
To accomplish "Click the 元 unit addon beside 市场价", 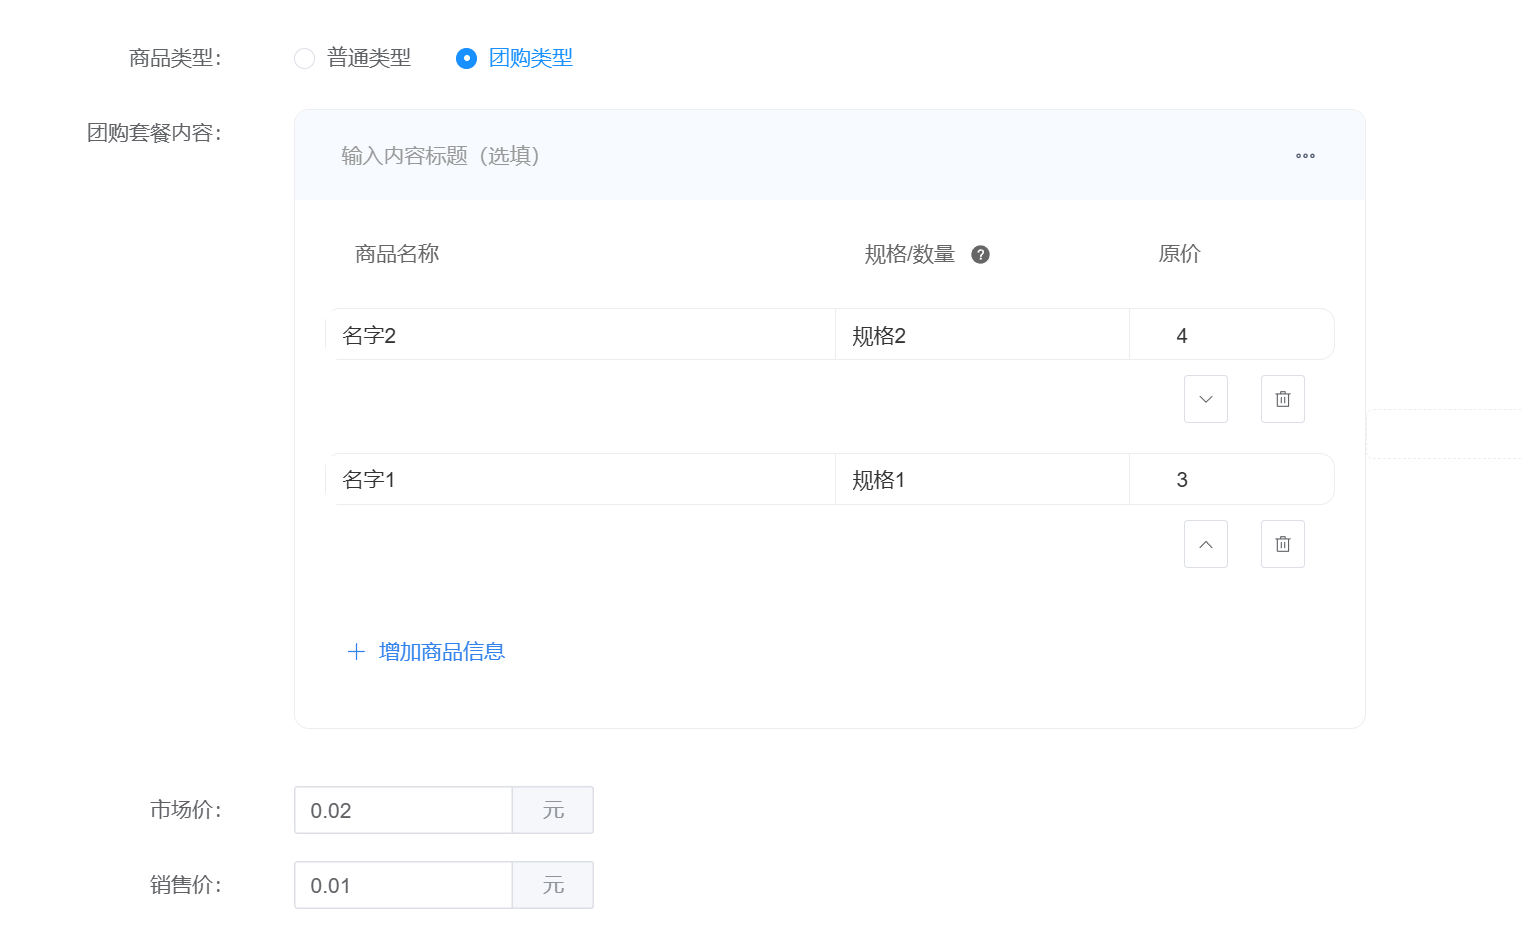I will [x=553, y=810].
